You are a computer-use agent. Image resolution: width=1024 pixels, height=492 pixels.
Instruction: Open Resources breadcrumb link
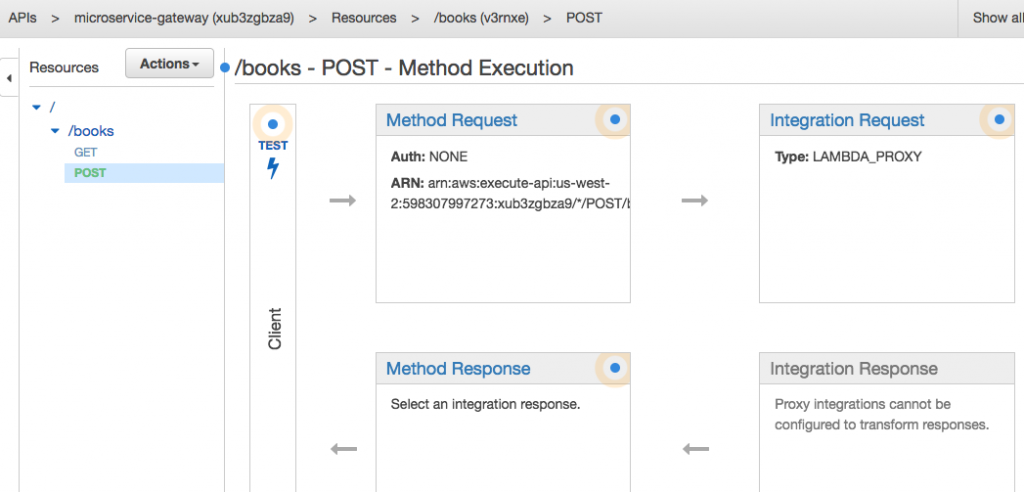pyautogui.click(x=364, y=18)
